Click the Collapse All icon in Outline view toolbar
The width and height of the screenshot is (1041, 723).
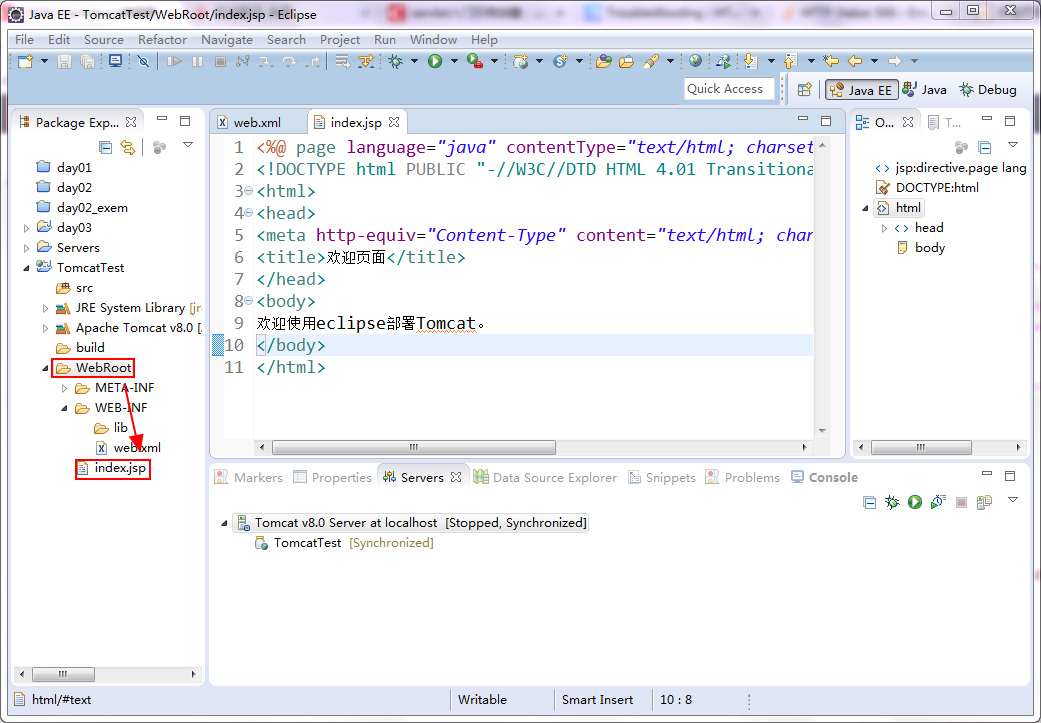(985, 147)
